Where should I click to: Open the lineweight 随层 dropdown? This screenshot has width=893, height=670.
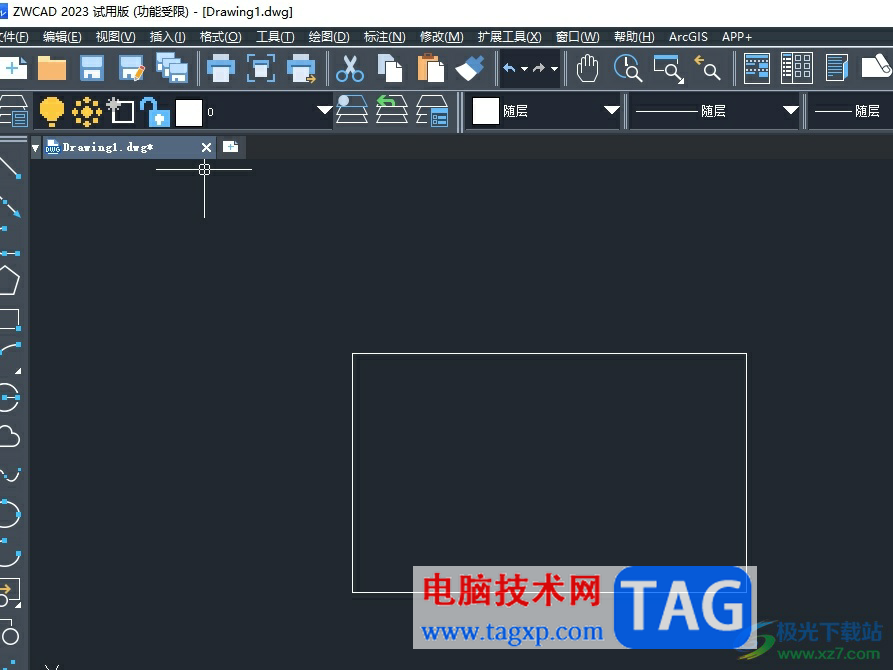click(x=850, y=111)
